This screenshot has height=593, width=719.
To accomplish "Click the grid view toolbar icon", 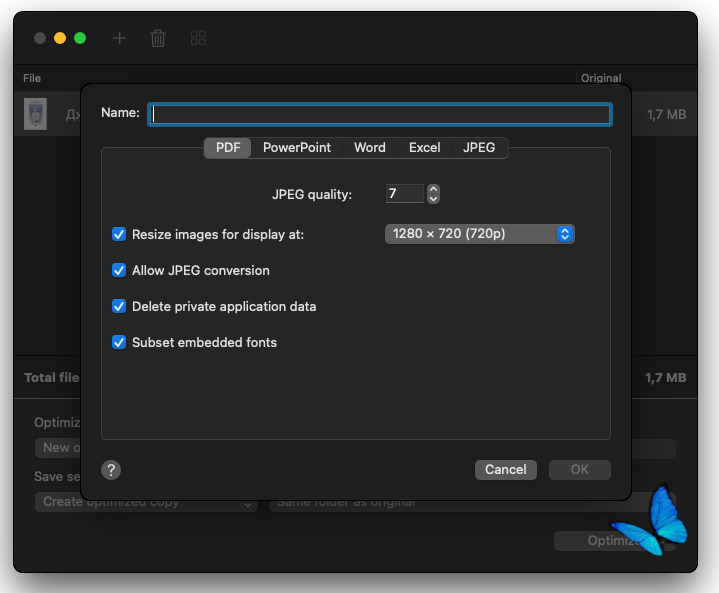I will point(198,38).
